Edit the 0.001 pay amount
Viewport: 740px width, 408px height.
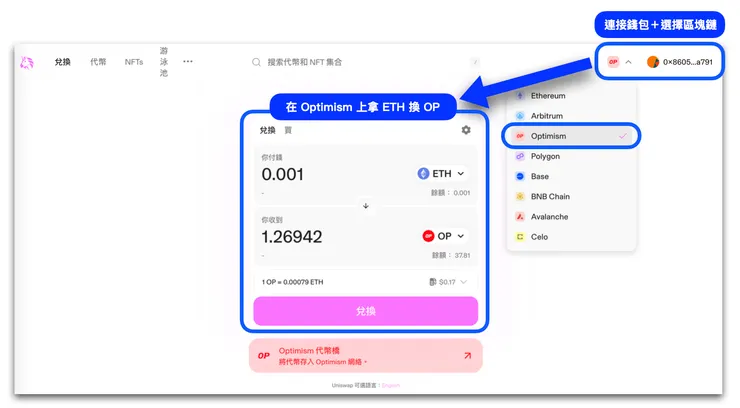pos(283,175)
